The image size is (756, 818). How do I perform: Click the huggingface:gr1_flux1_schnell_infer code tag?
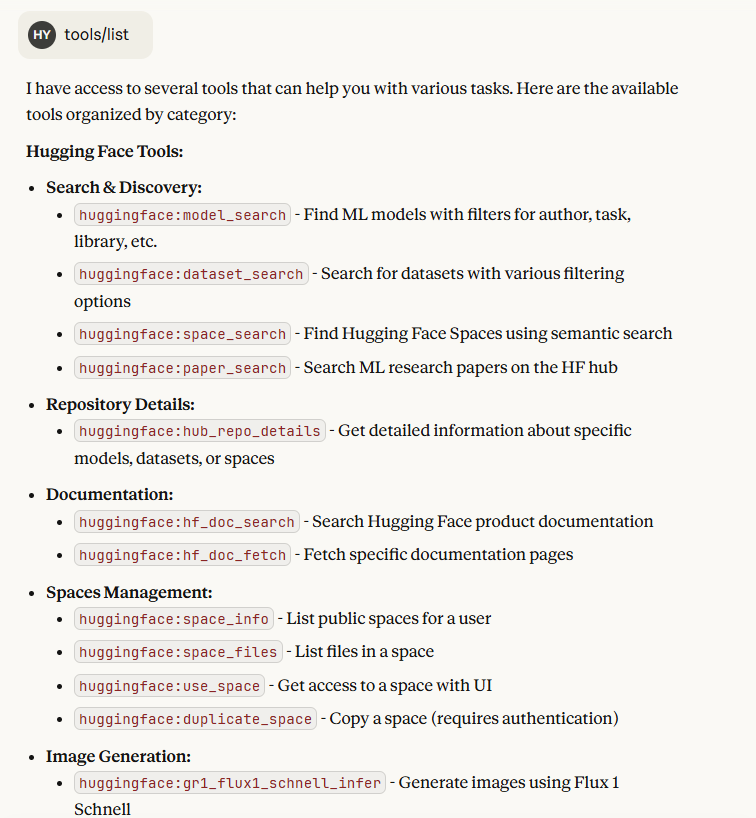coord(229,783)
